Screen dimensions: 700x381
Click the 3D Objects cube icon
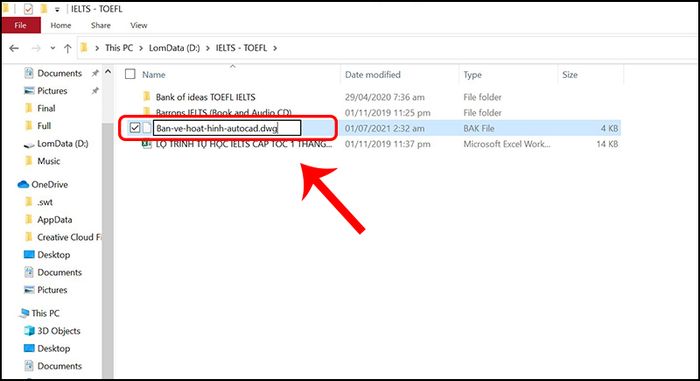pos(29,331)
